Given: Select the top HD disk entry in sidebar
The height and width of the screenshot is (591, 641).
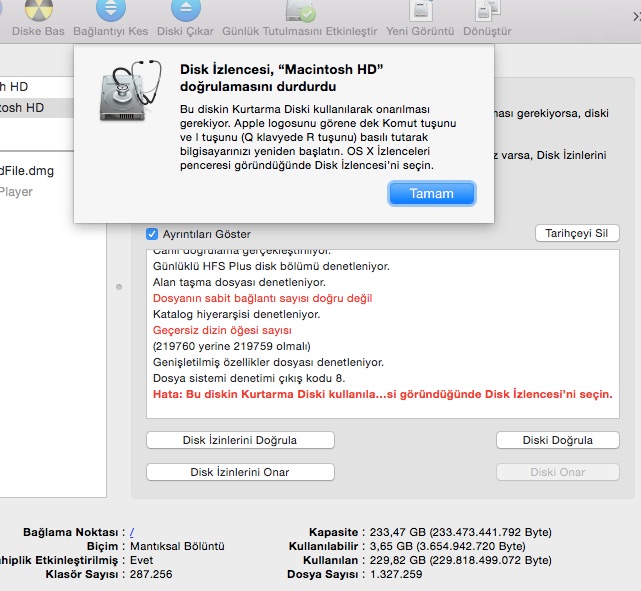Looking at the screenshot, I should [x=22, y=87].
